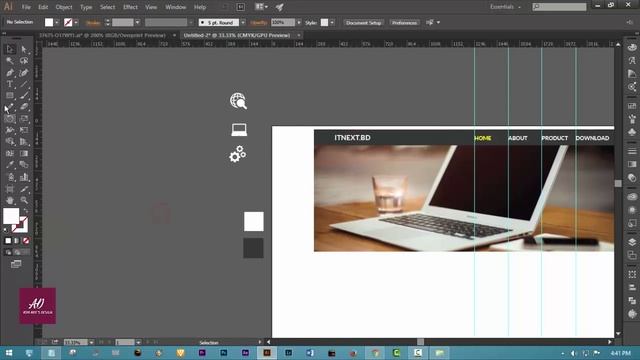The image size is (640, 360).
Task: Open the Window menu
Action: [176, 7]
